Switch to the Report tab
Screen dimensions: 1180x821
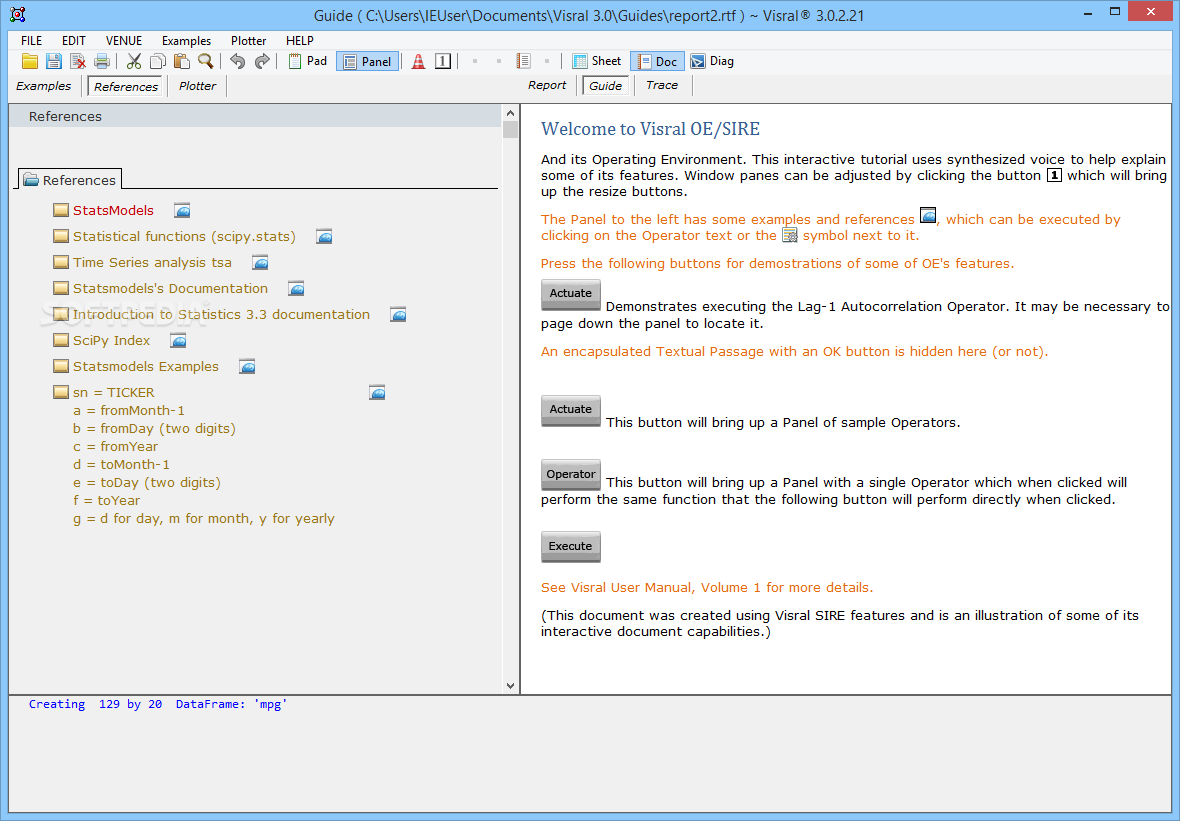coord(546,85)
